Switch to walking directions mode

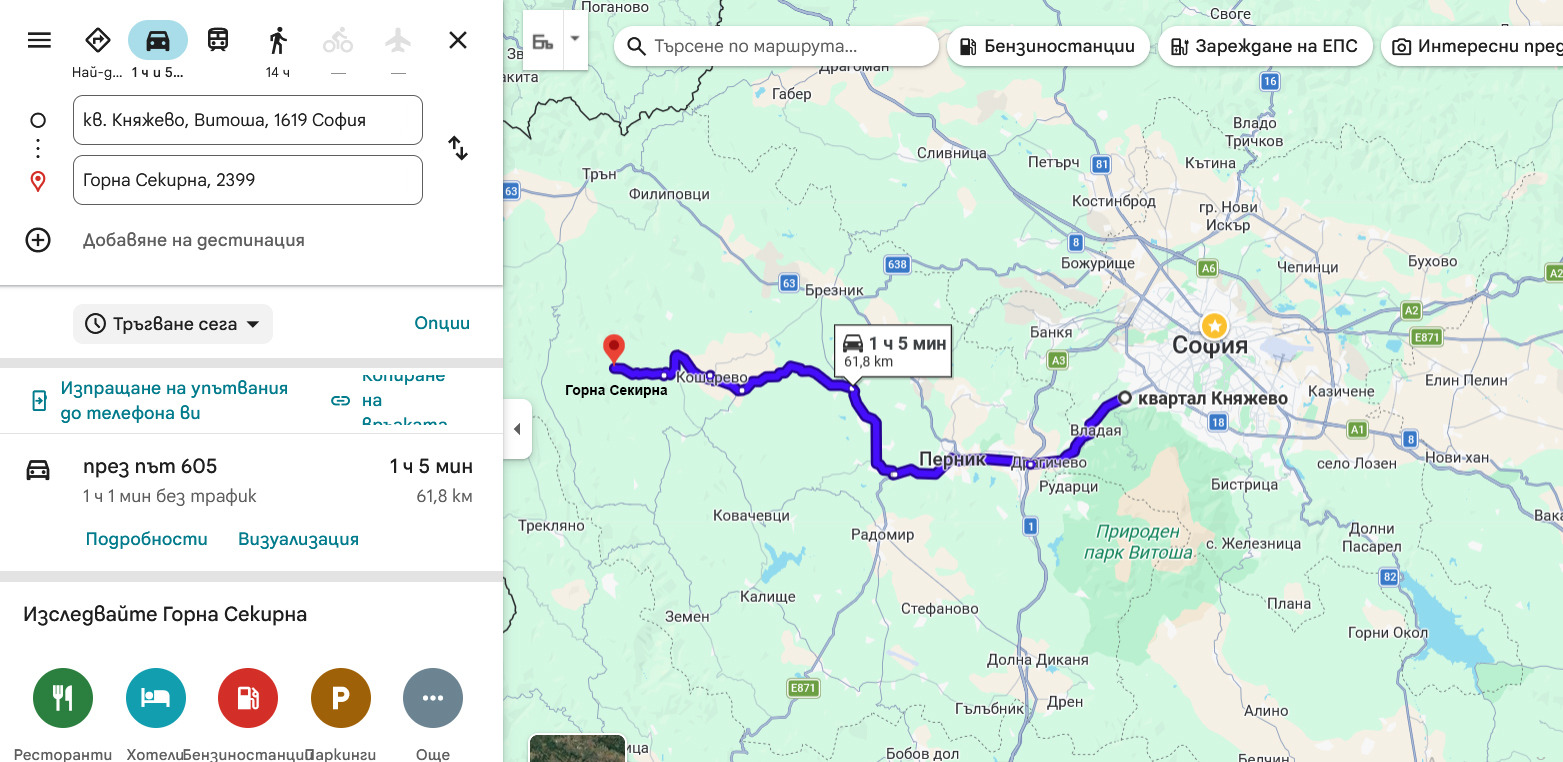pos(278,40)
